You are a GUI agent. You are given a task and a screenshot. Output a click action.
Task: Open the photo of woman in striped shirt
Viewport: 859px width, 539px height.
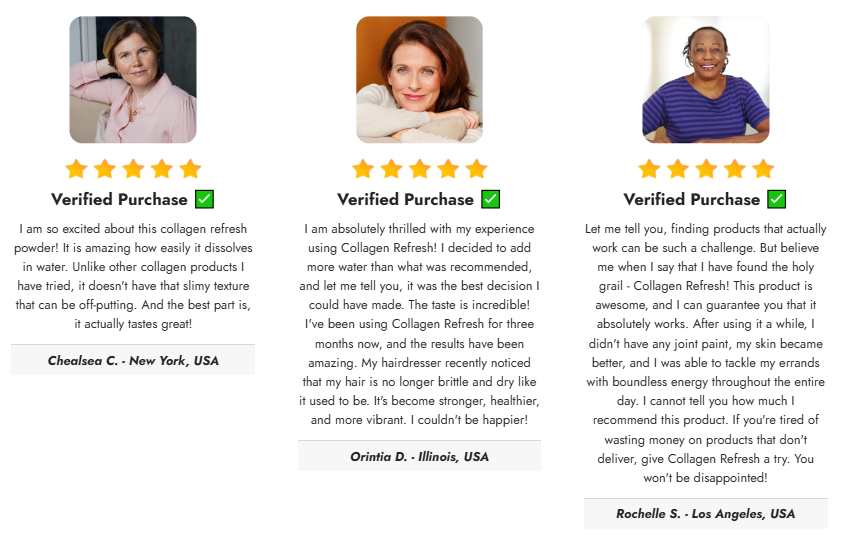tap(706, 80)
